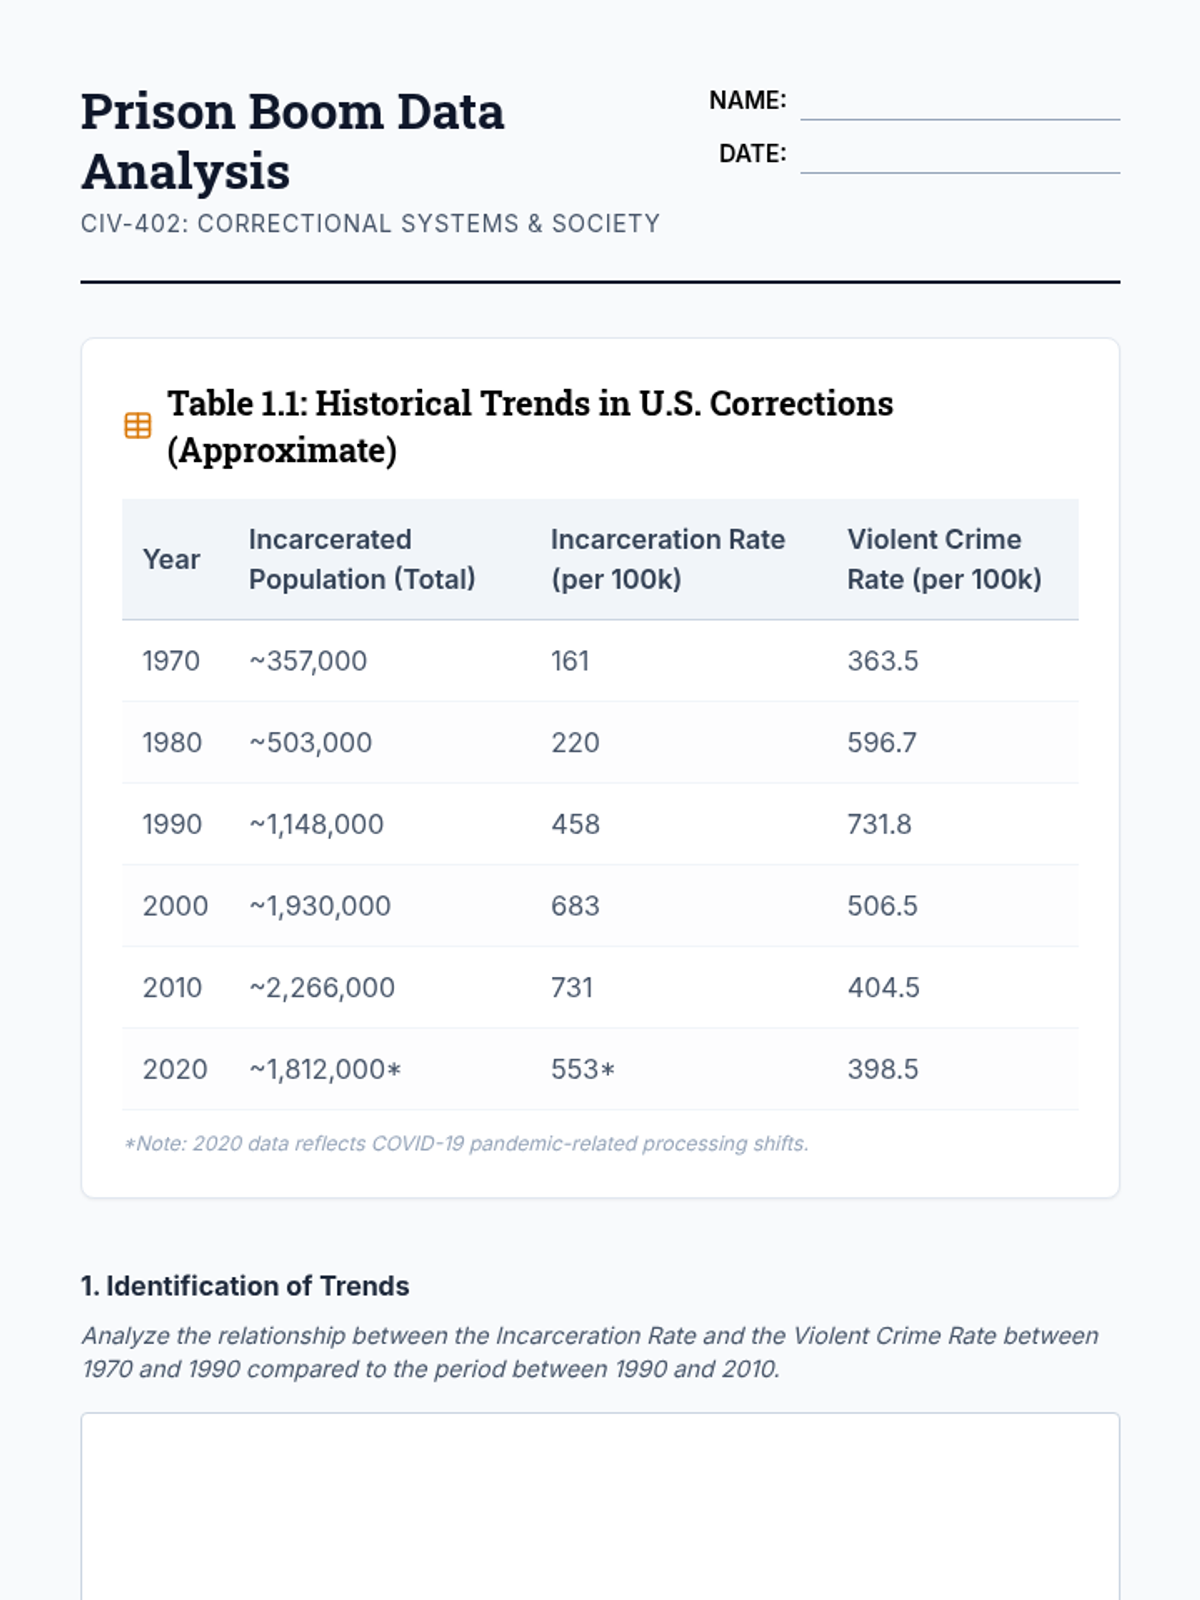Image resolution: width=1200 pixels, height=1600 pixels.
Task: Select the 458 incarceration rate cell
Action: tap(575, 825)
